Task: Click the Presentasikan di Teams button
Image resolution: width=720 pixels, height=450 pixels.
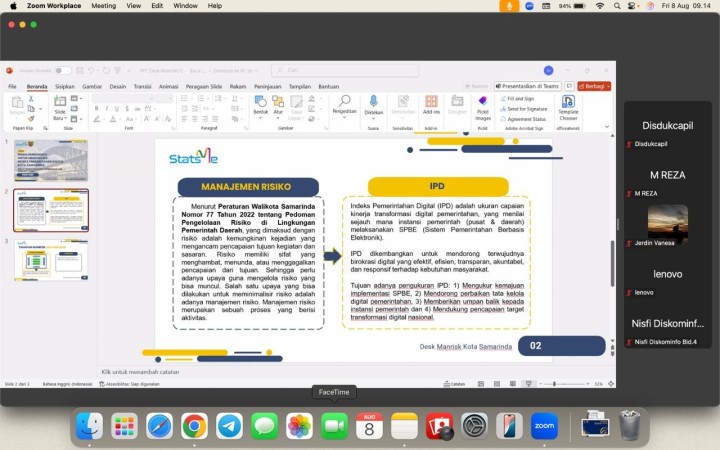Action: click(528, 86)
